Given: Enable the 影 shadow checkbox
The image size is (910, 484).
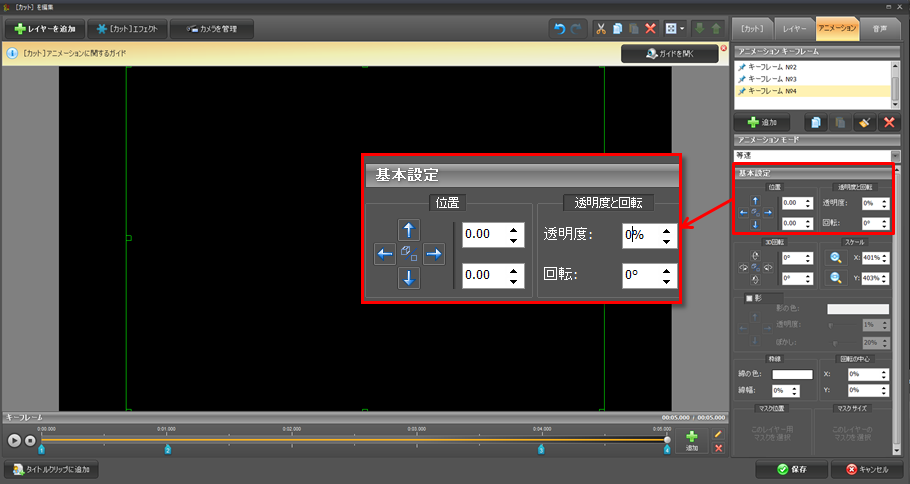Looking at the screenshot, I should point(748,297).
